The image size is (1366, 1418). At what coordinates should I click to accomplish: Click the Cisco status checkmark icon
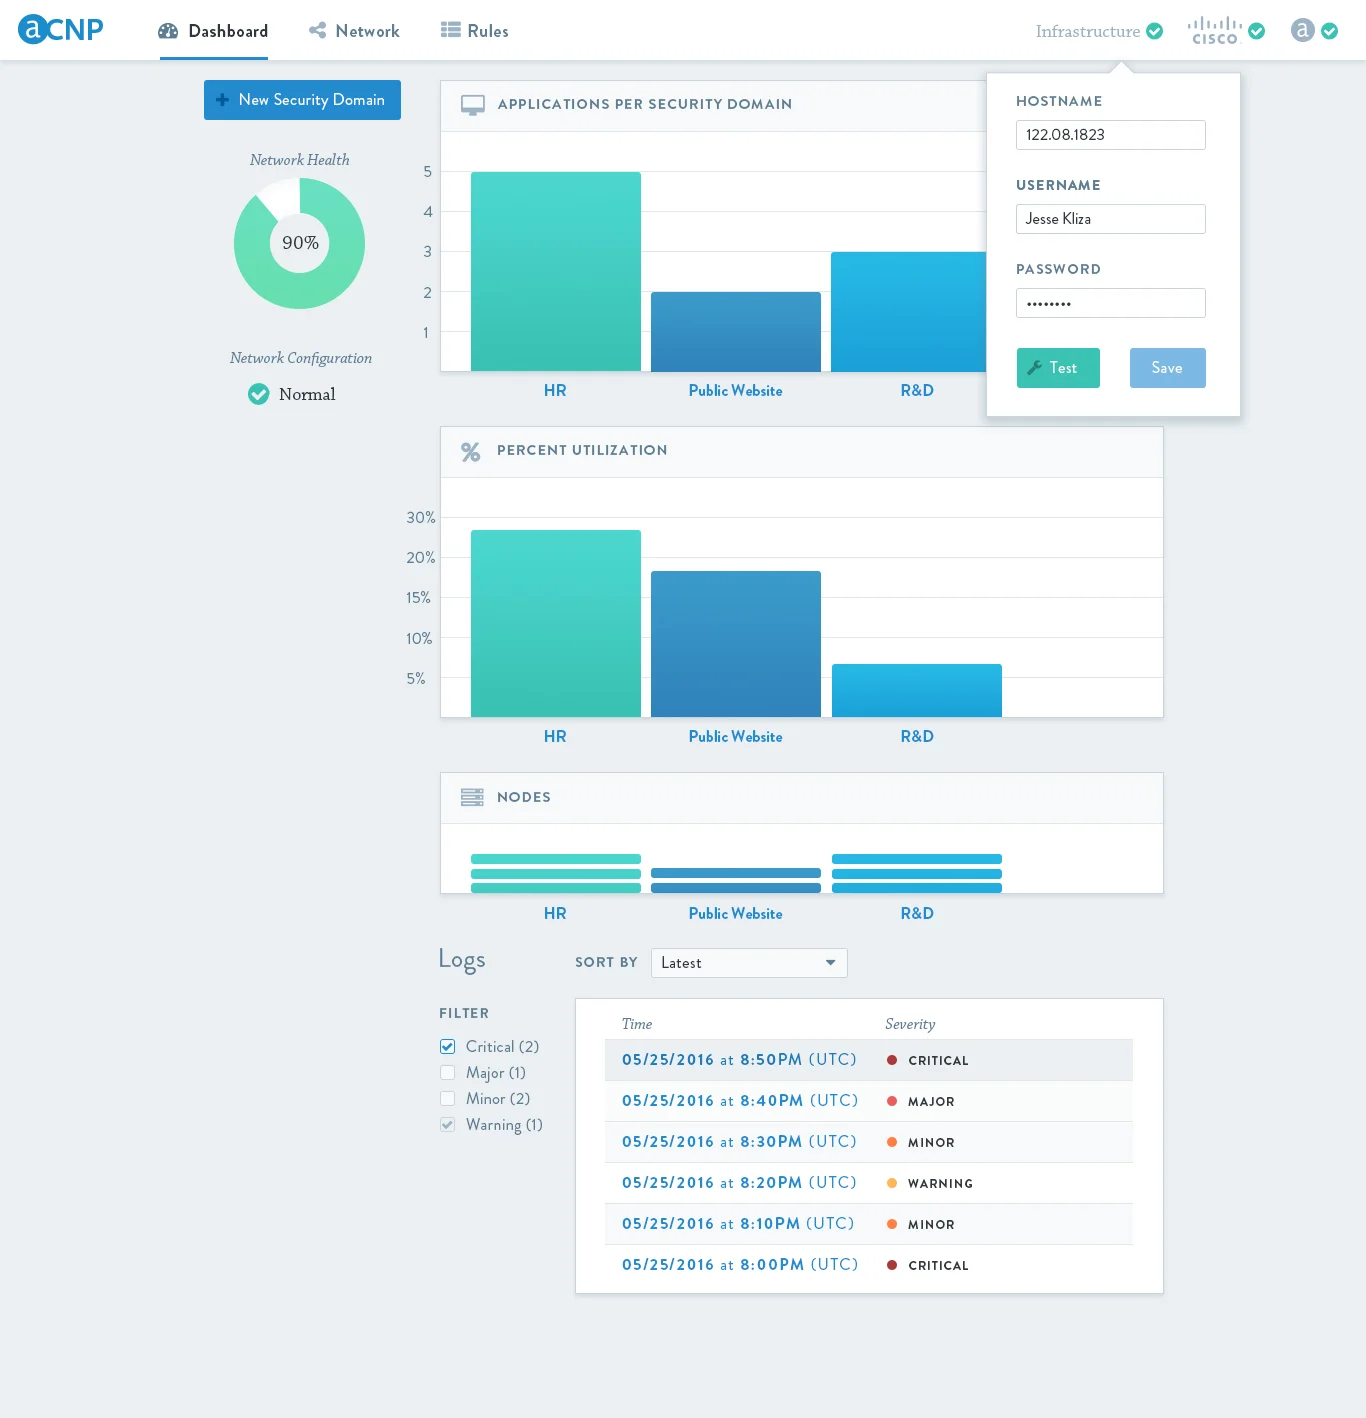[1256, 31]
